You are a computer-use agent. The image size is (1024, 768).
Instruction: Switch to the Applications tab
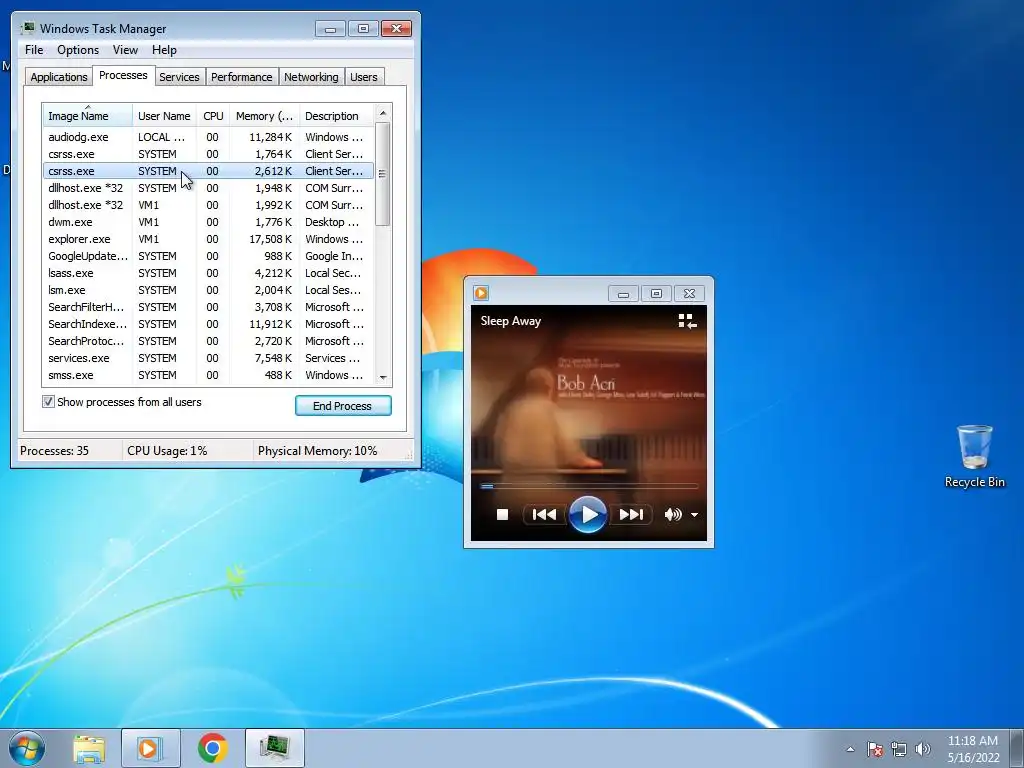coord(59,76)
